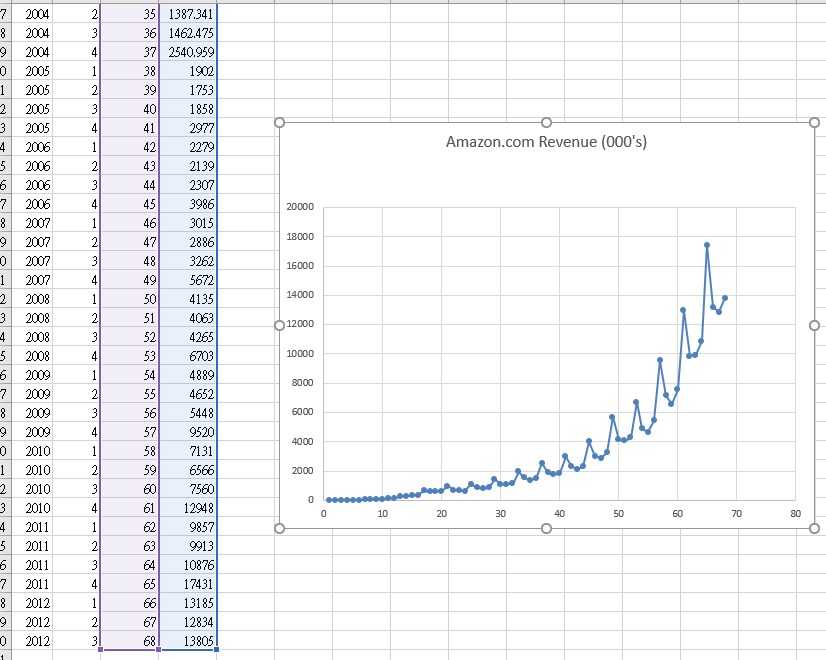Click the revenue value 5672
The image size is (826, 660).
(188, 280)
